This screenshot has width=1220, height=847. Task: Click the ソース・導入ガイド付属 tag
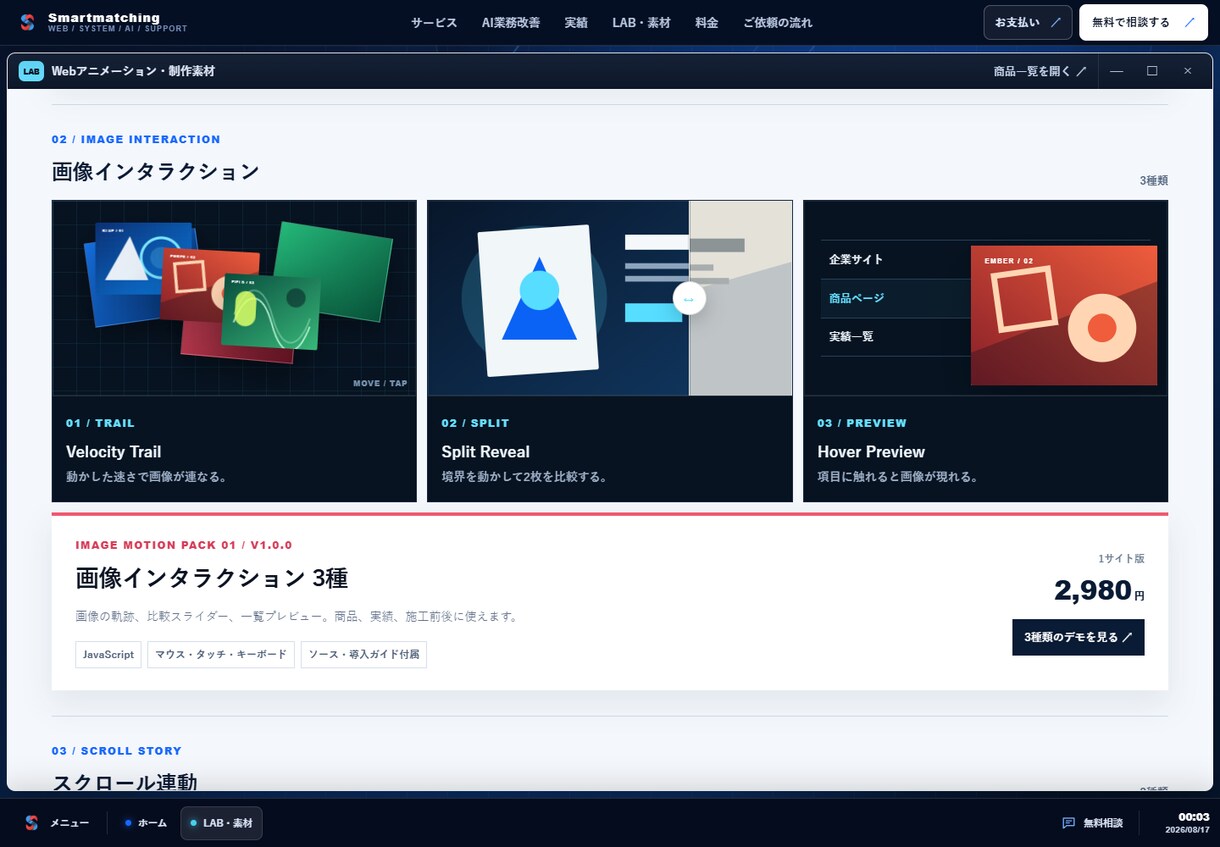coord(364,655)
